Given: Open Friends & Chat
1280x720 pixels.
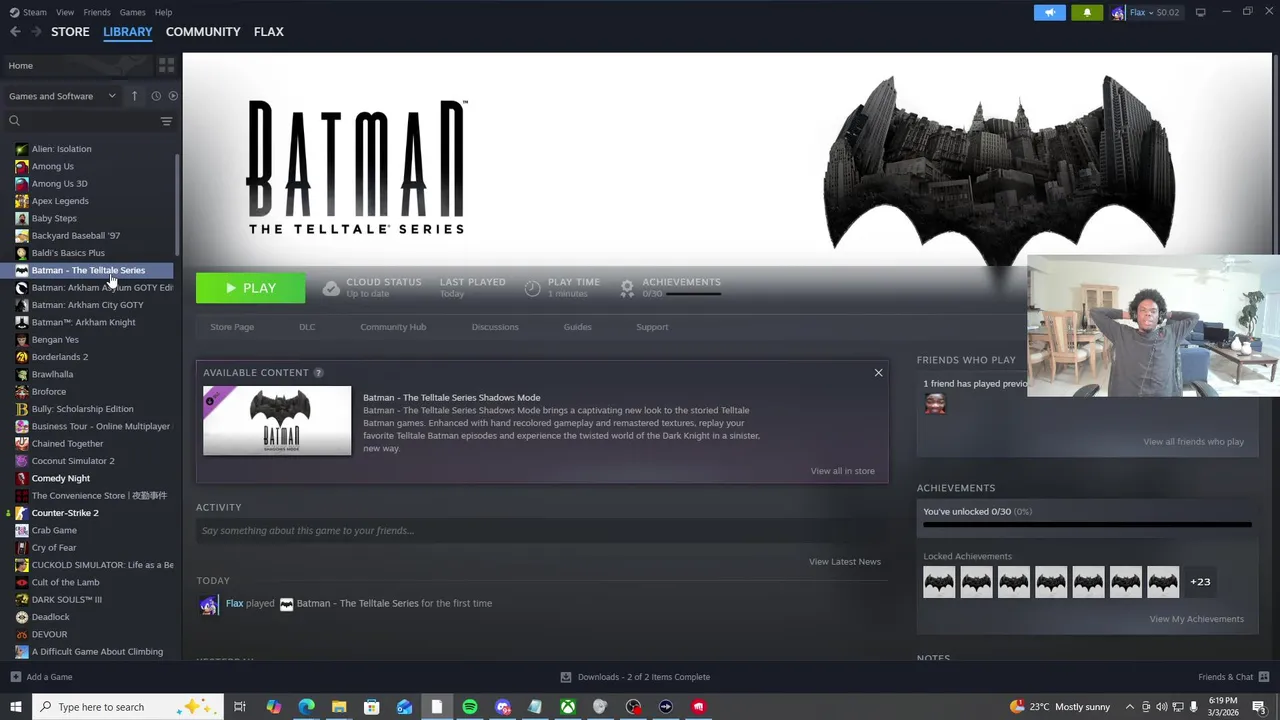Looking at the screenshot, I should (x=1233, y=677).
